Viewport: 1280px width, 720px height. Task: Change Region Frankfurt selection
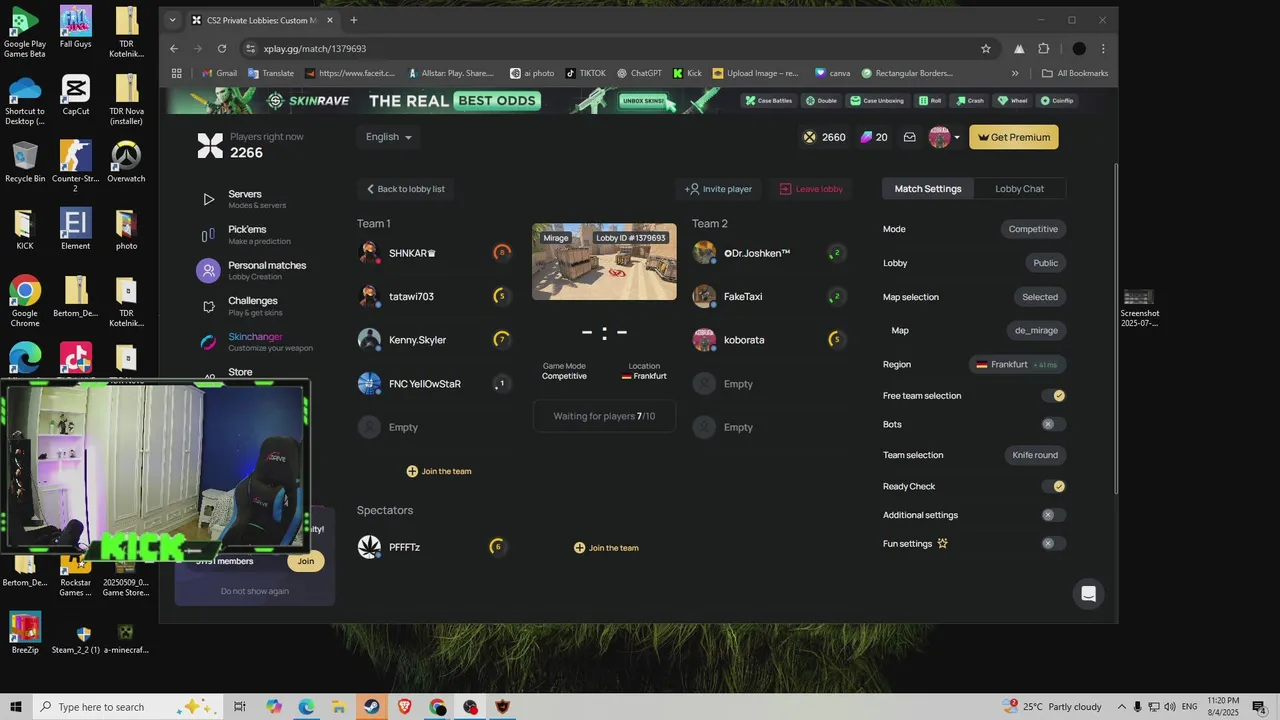coord(1018,364)
